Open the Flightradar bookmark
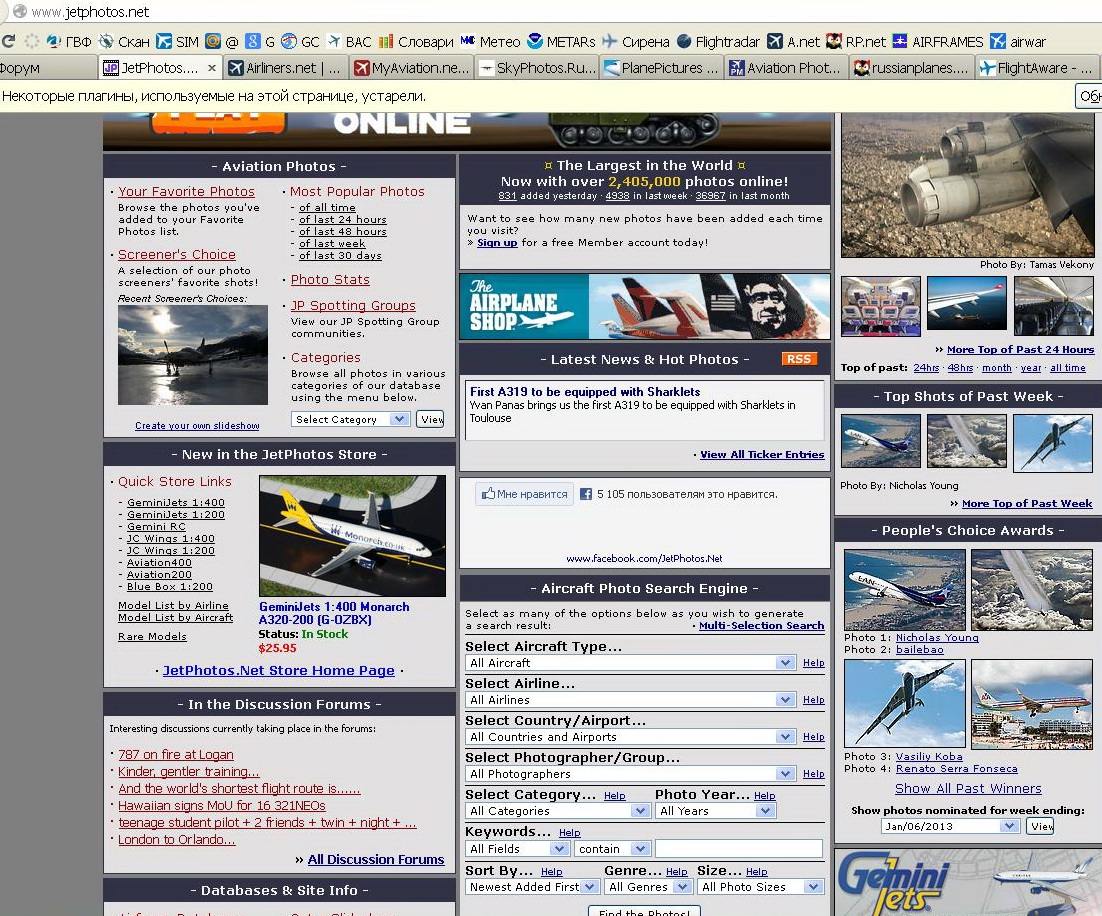The width and height of the screenshot is (1102, 916). (718, 41)
